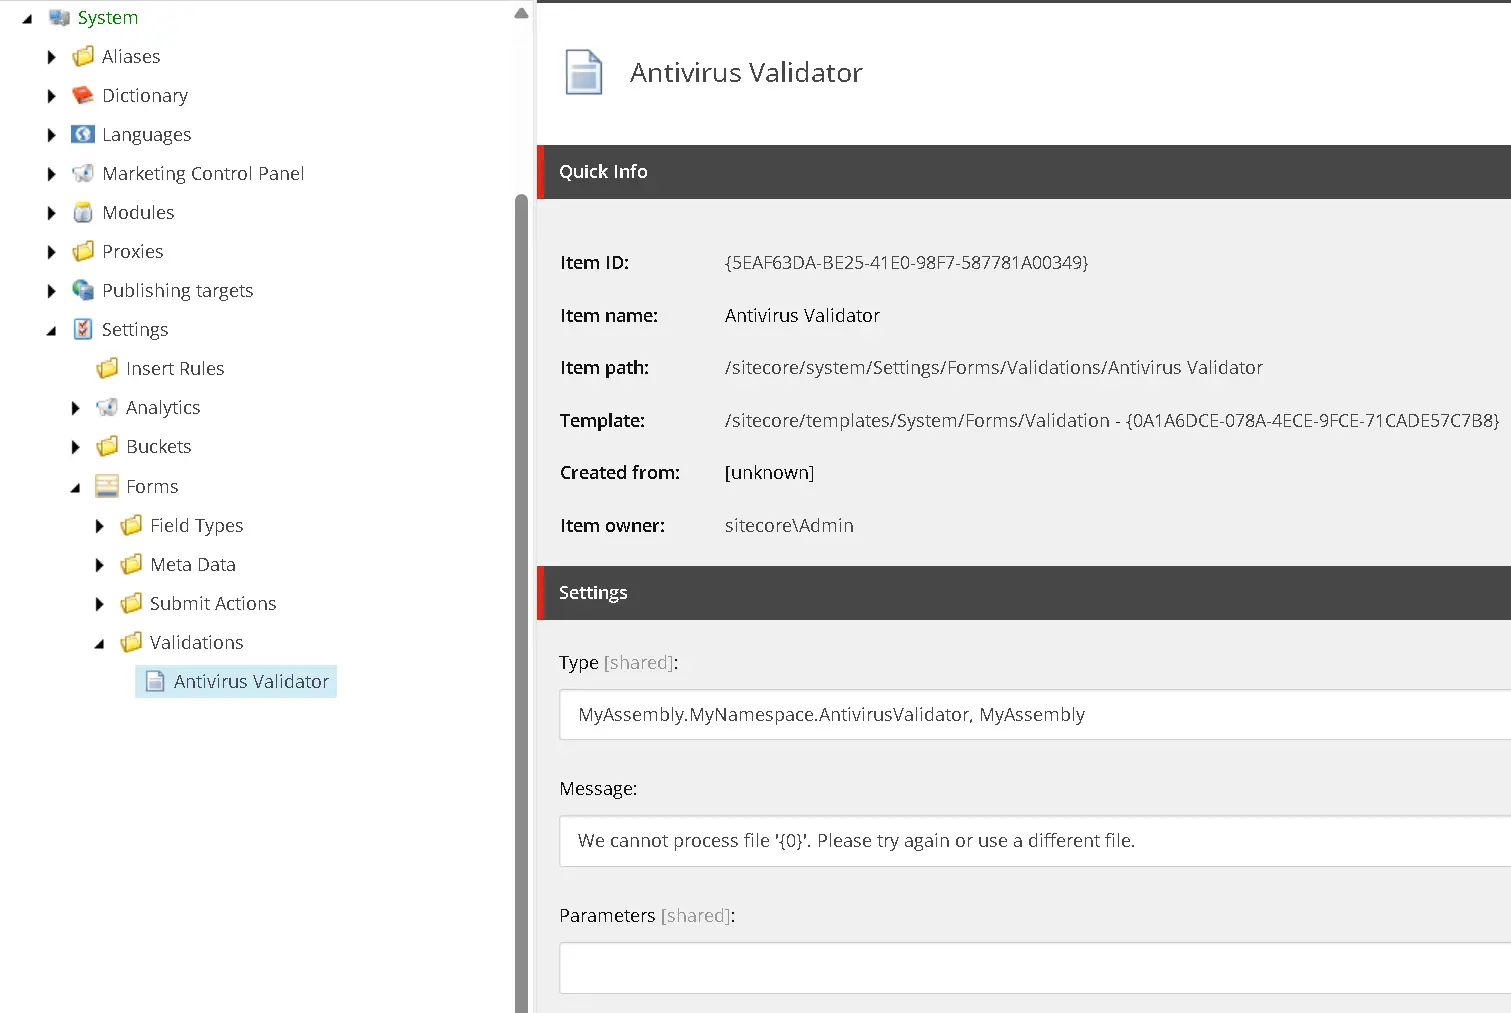Click the Analytics icon
This screenshot has height=1013, width=1511.
point(107,408)
